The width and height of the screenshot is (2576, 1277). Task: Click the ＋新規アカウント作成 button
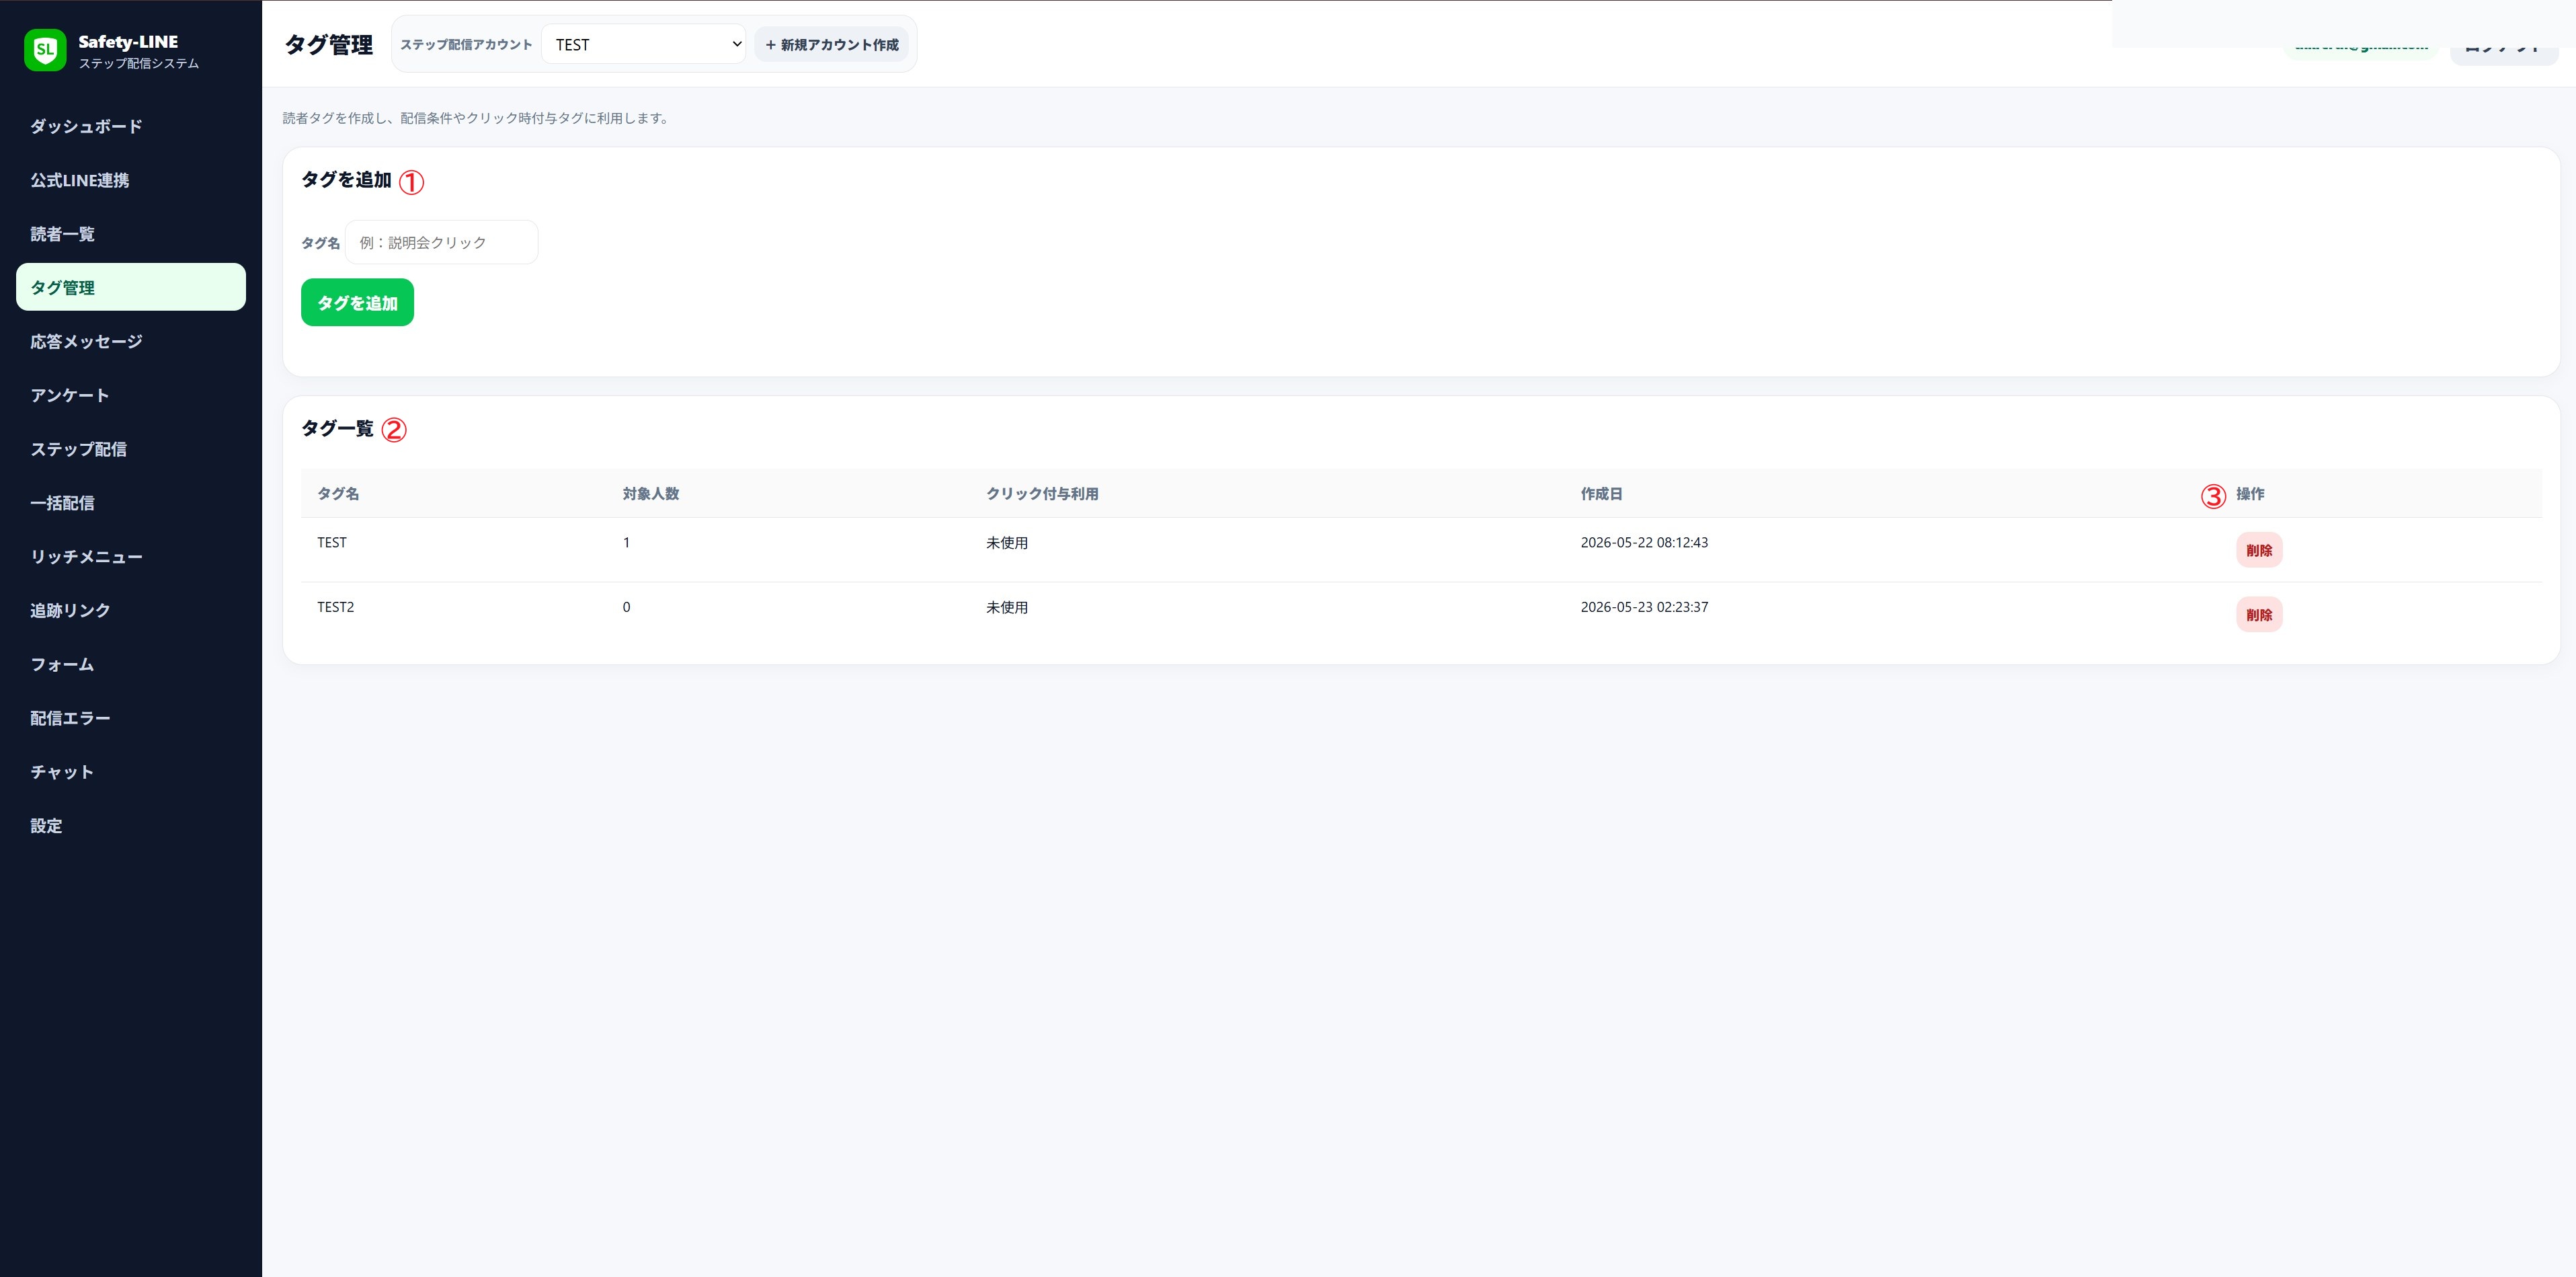pos(832,44)
